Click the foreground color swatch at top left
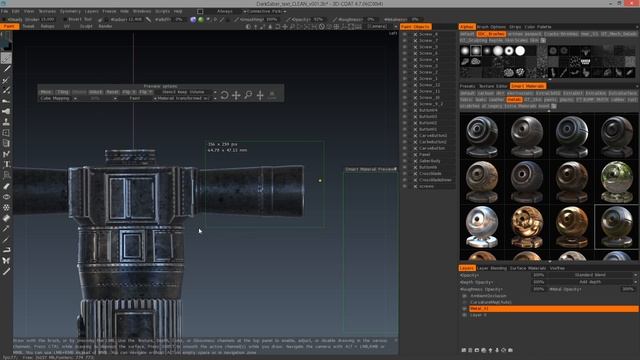 coord(4,40)
